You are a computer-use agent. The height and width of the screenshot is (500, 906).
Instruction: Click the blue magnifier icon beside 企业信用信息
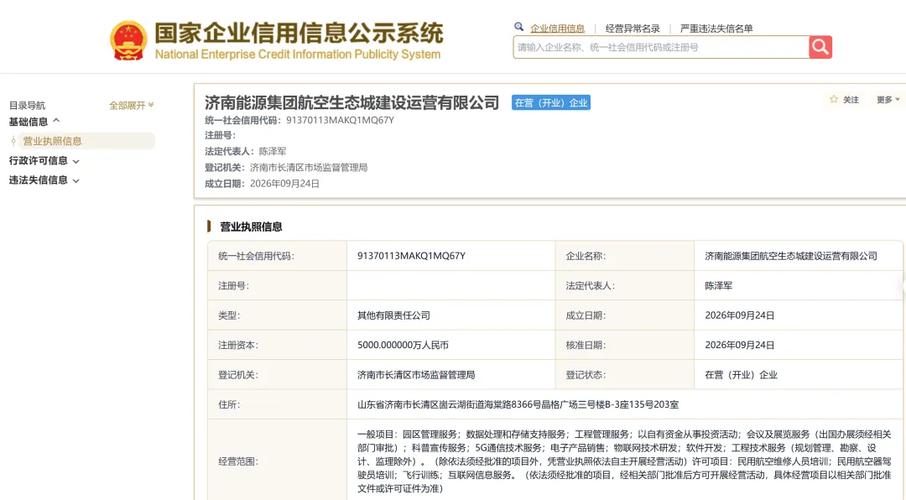click(519, 27)
